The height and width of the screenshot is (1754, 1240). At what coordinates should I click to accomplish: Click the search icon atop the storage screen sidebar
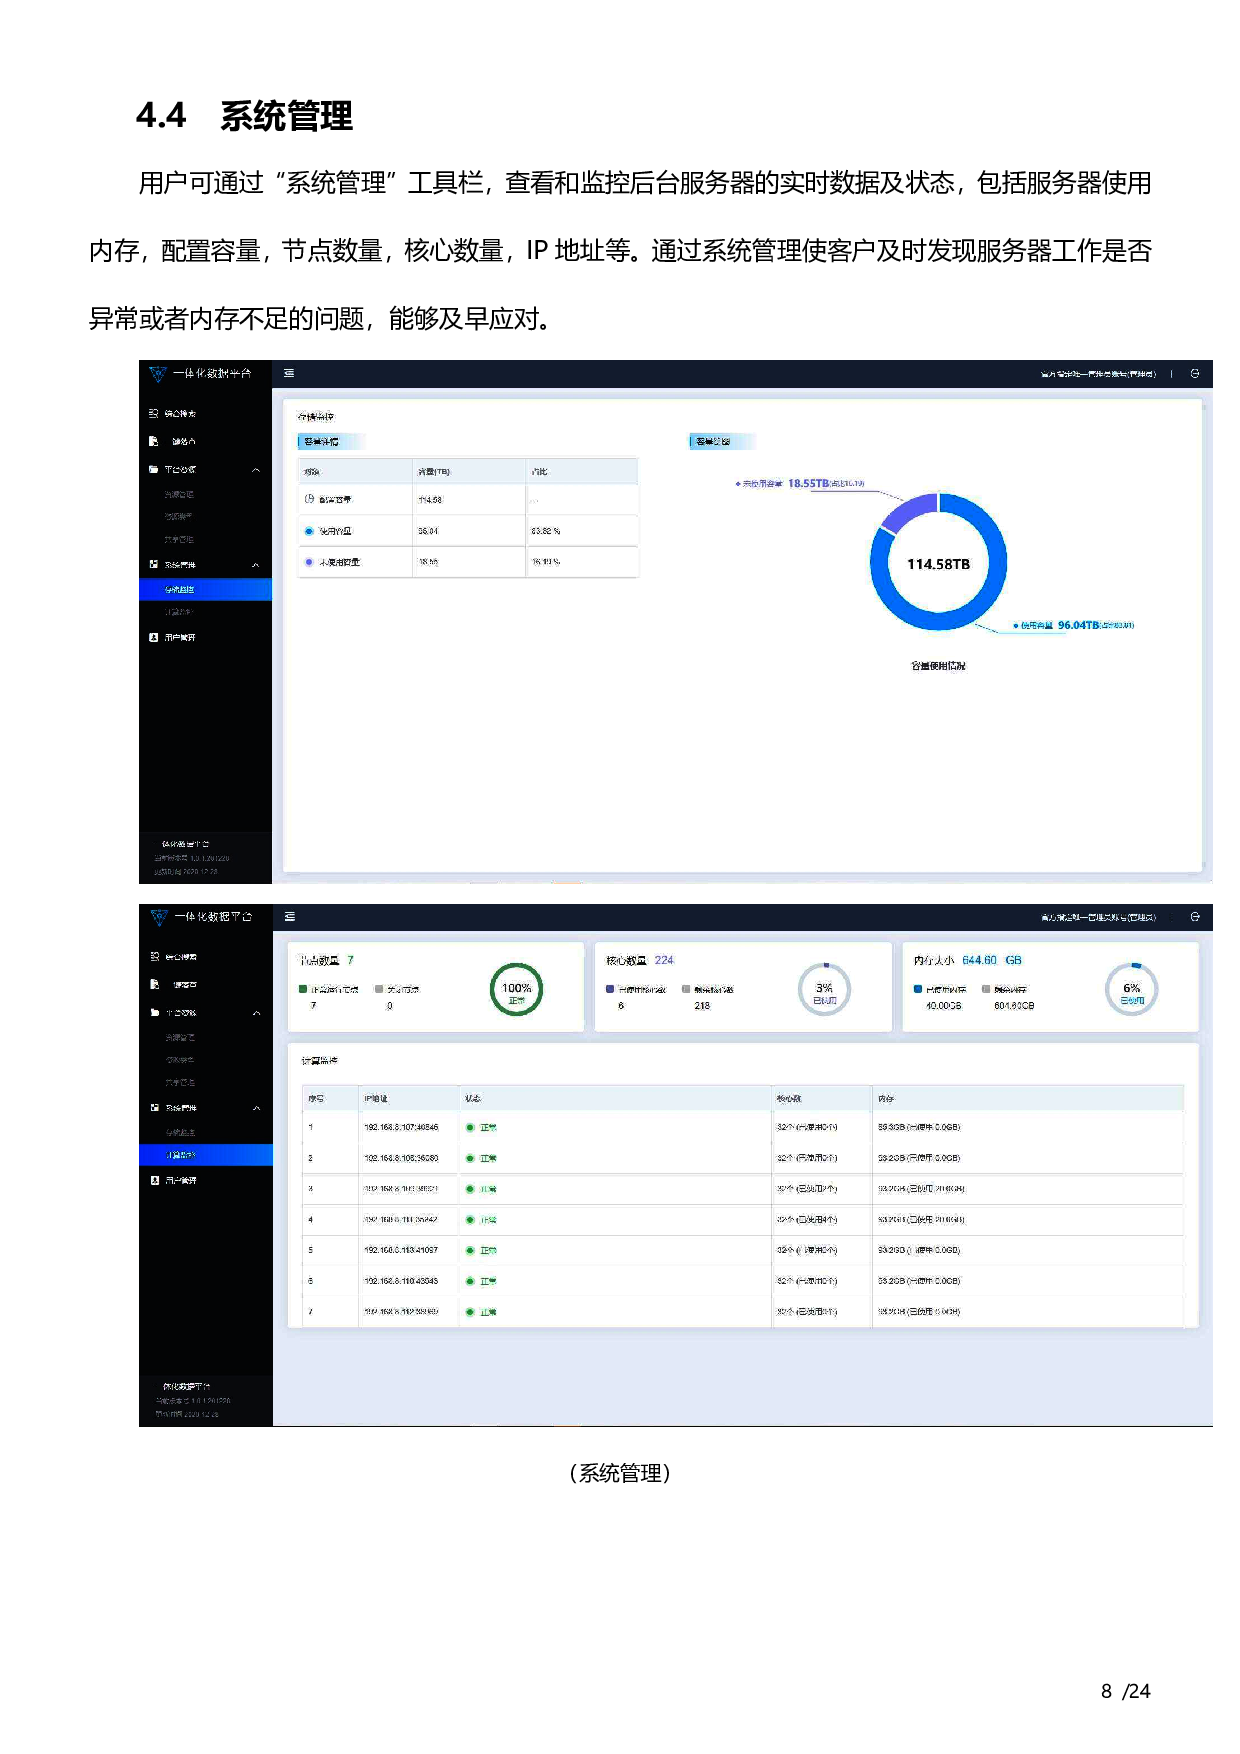(x=154, y=413)
